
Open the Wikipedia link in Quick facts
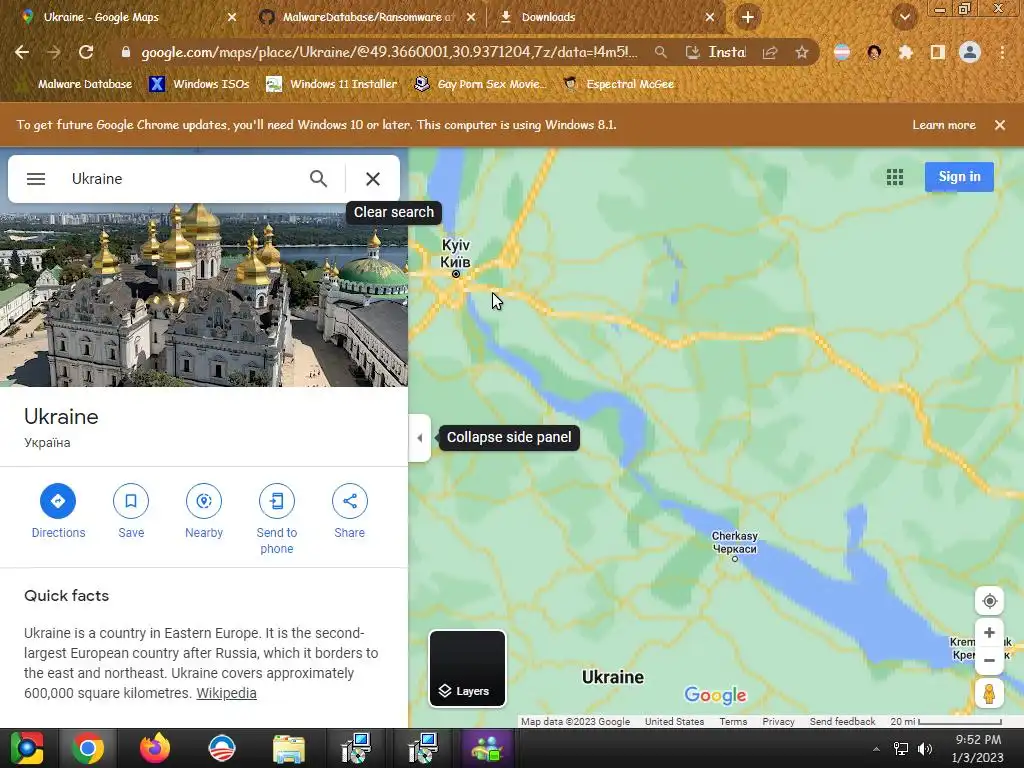227,693
